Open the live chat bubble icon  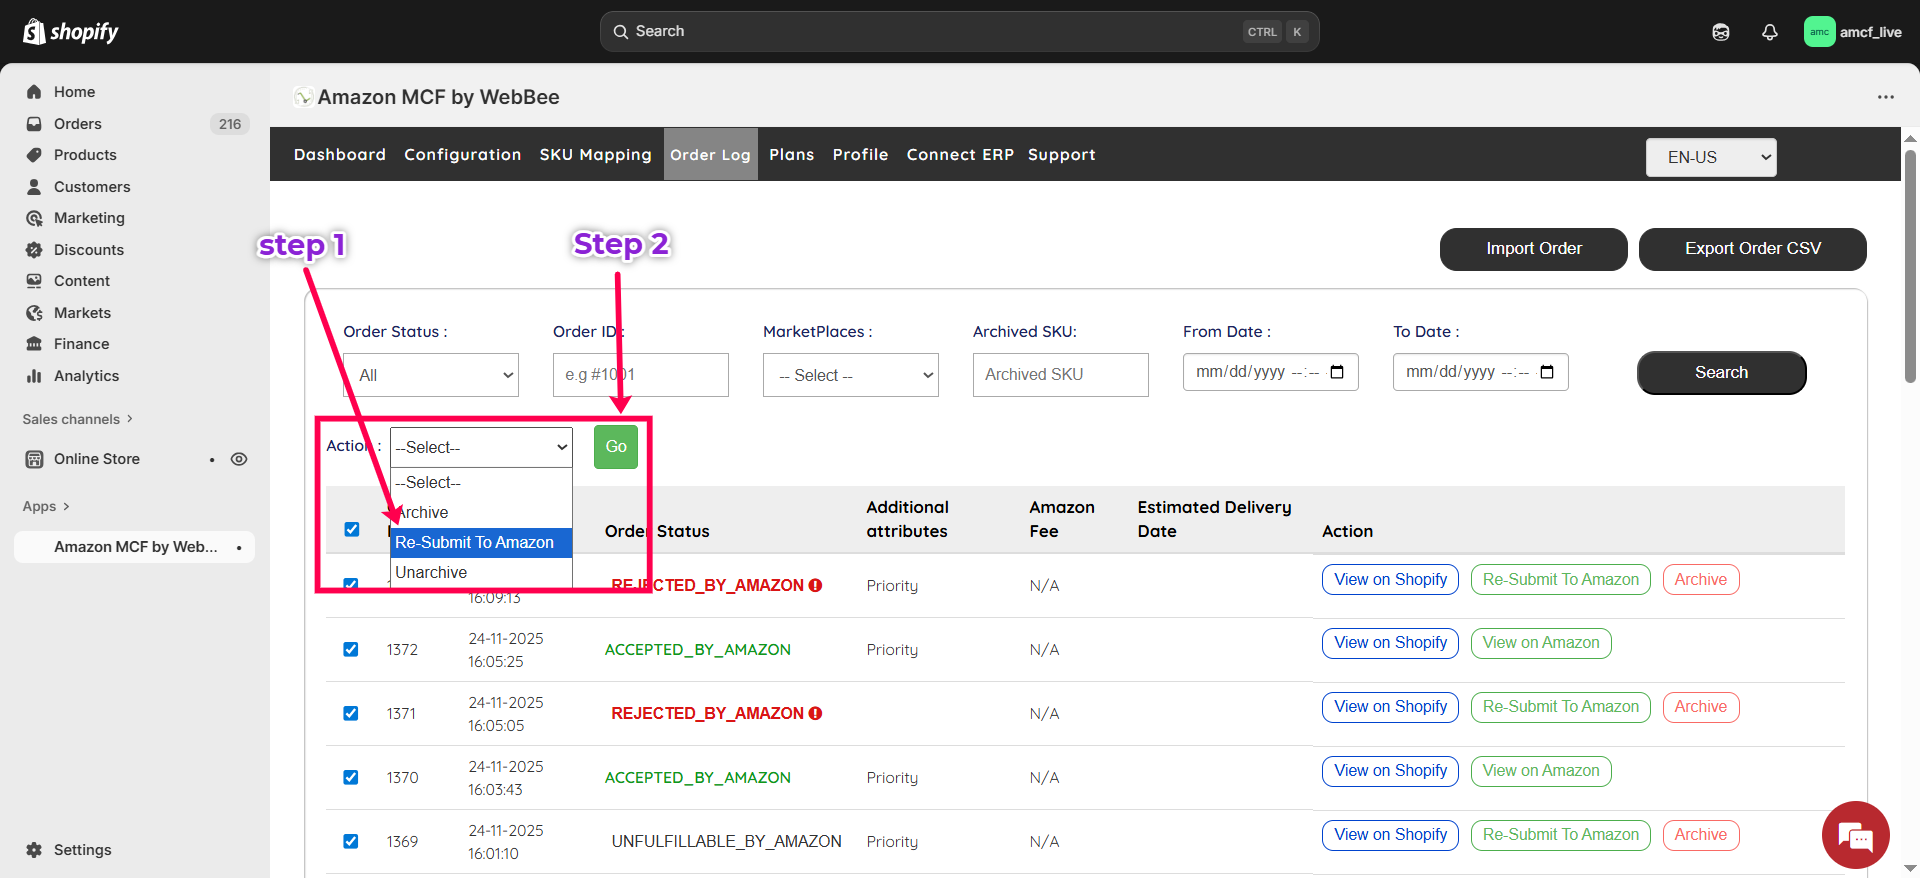(1855, 835)
